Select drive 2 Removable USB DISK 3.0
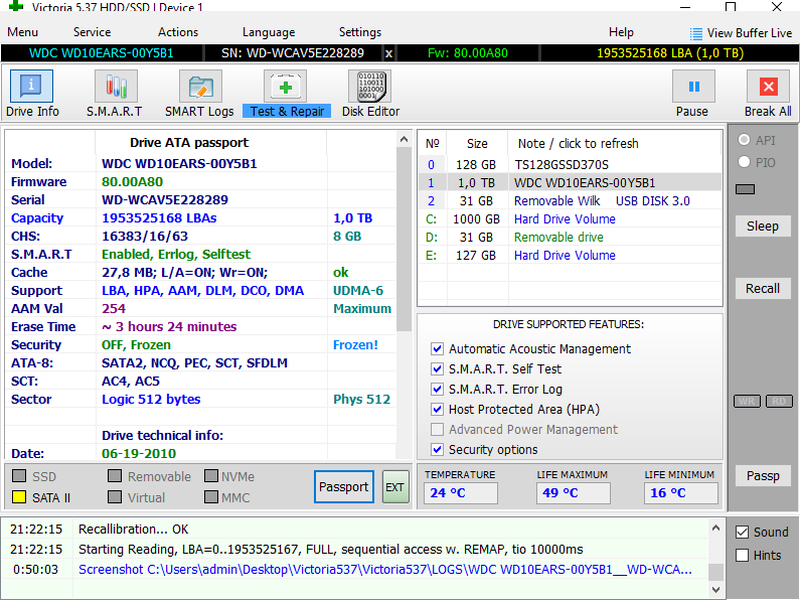Viewport: 800px width, 600px height. point(570,201)
